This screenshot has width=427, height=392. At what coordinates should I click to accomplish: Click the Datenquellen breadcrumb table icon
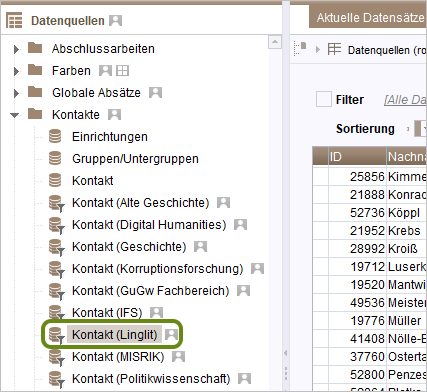[334, 49]
